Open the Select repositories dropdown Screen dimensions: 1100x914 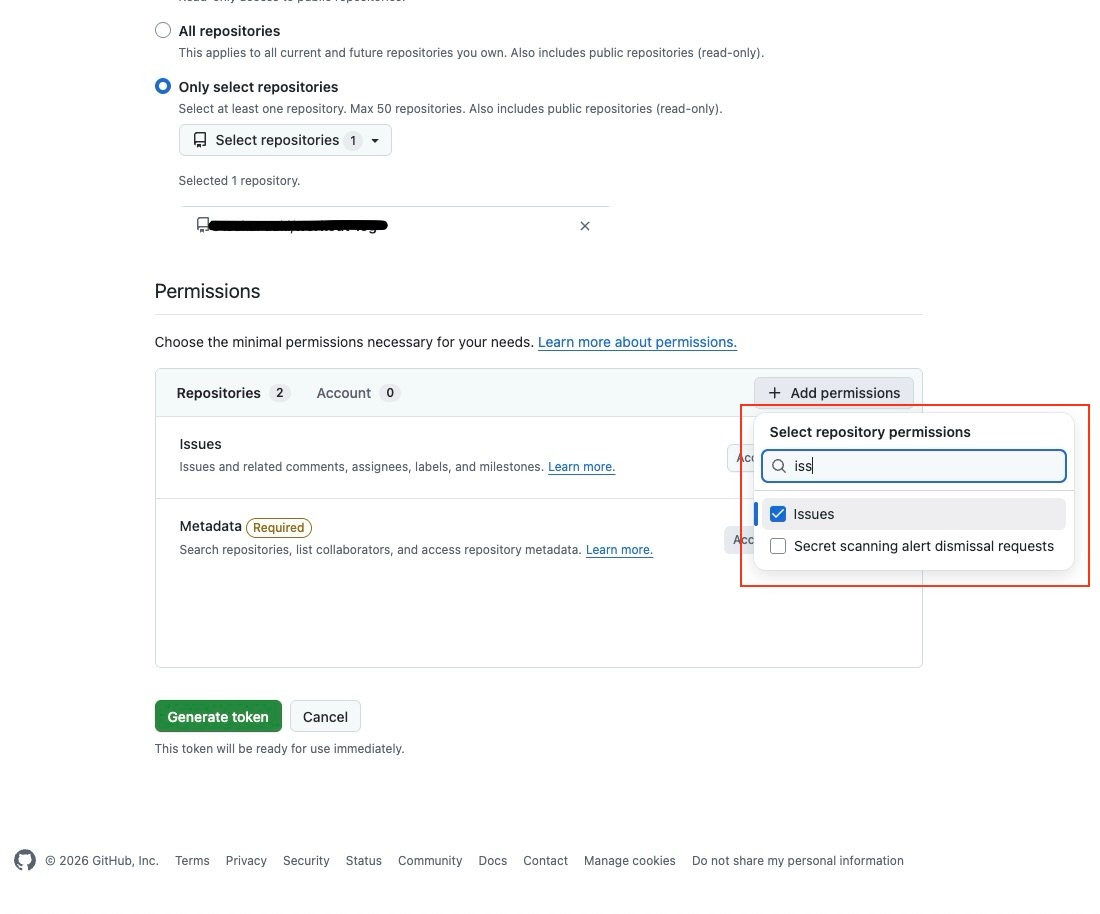(x=285, y=140)
